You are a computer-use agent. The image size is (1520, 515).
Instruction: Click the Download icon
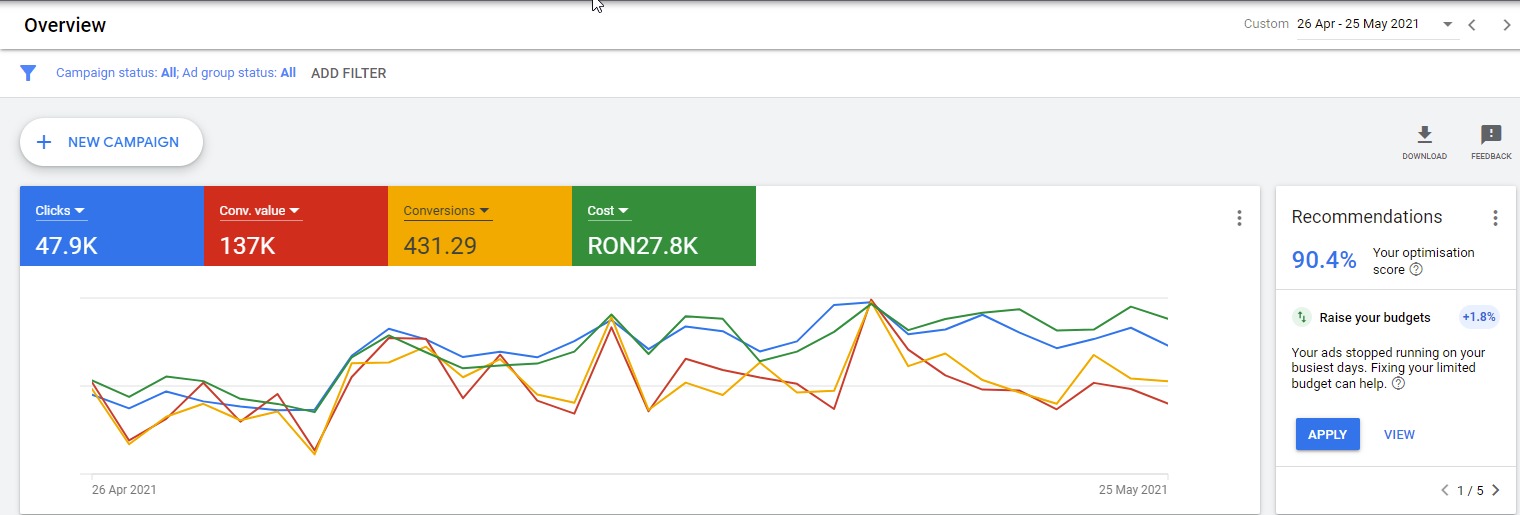[x=1424, y=136]
